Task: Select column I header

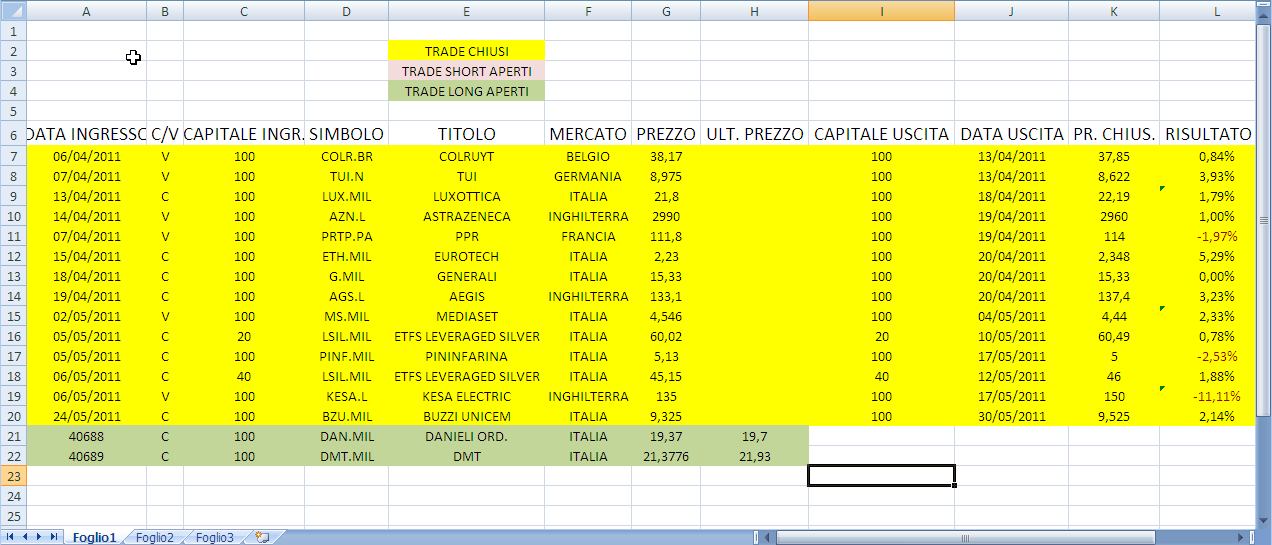Action: tap(881, 11)
